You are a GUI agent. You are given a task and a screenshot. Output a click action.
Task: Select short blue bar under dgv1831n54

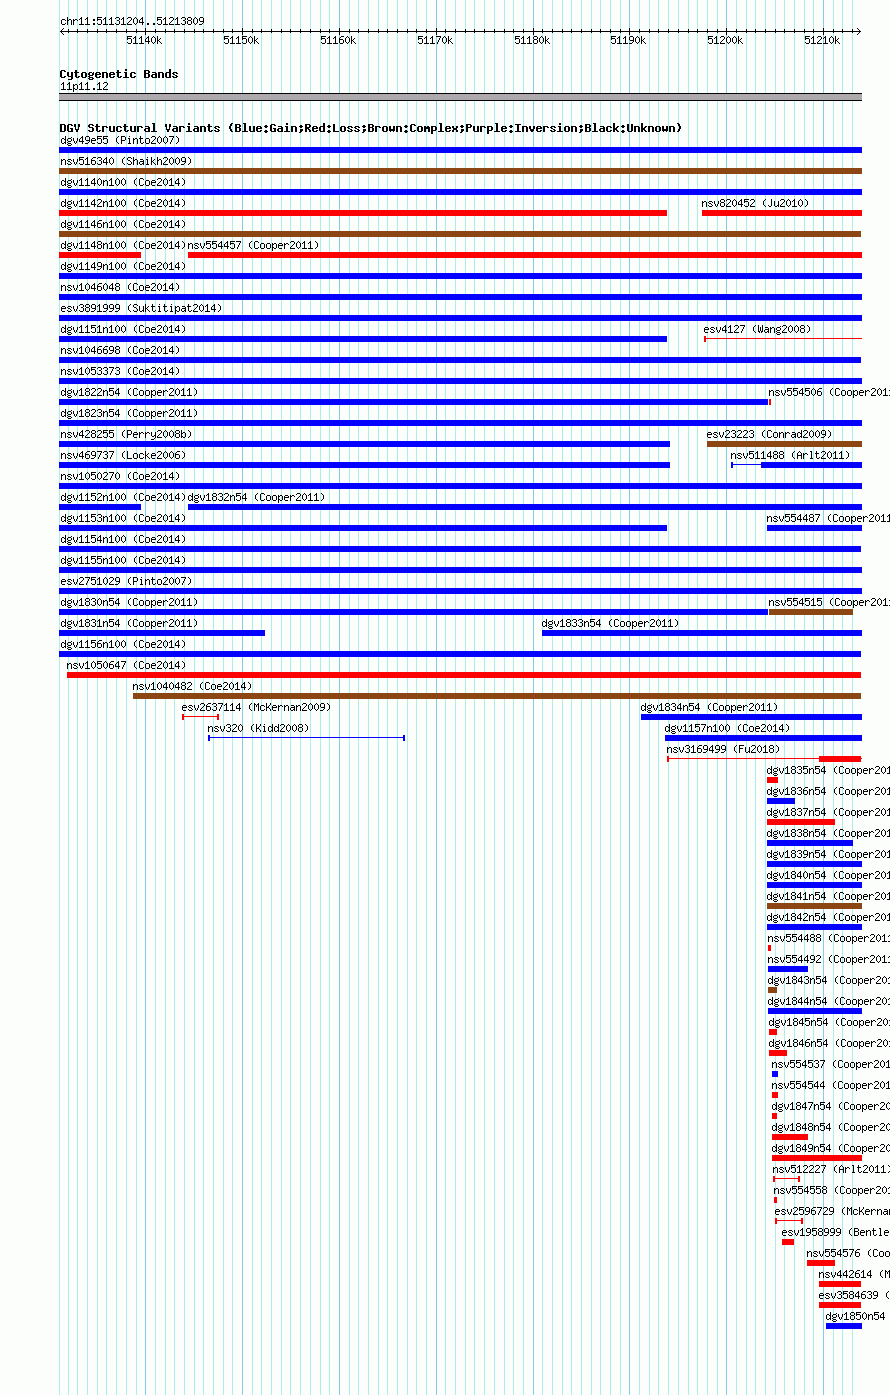(x=162, y=633)
